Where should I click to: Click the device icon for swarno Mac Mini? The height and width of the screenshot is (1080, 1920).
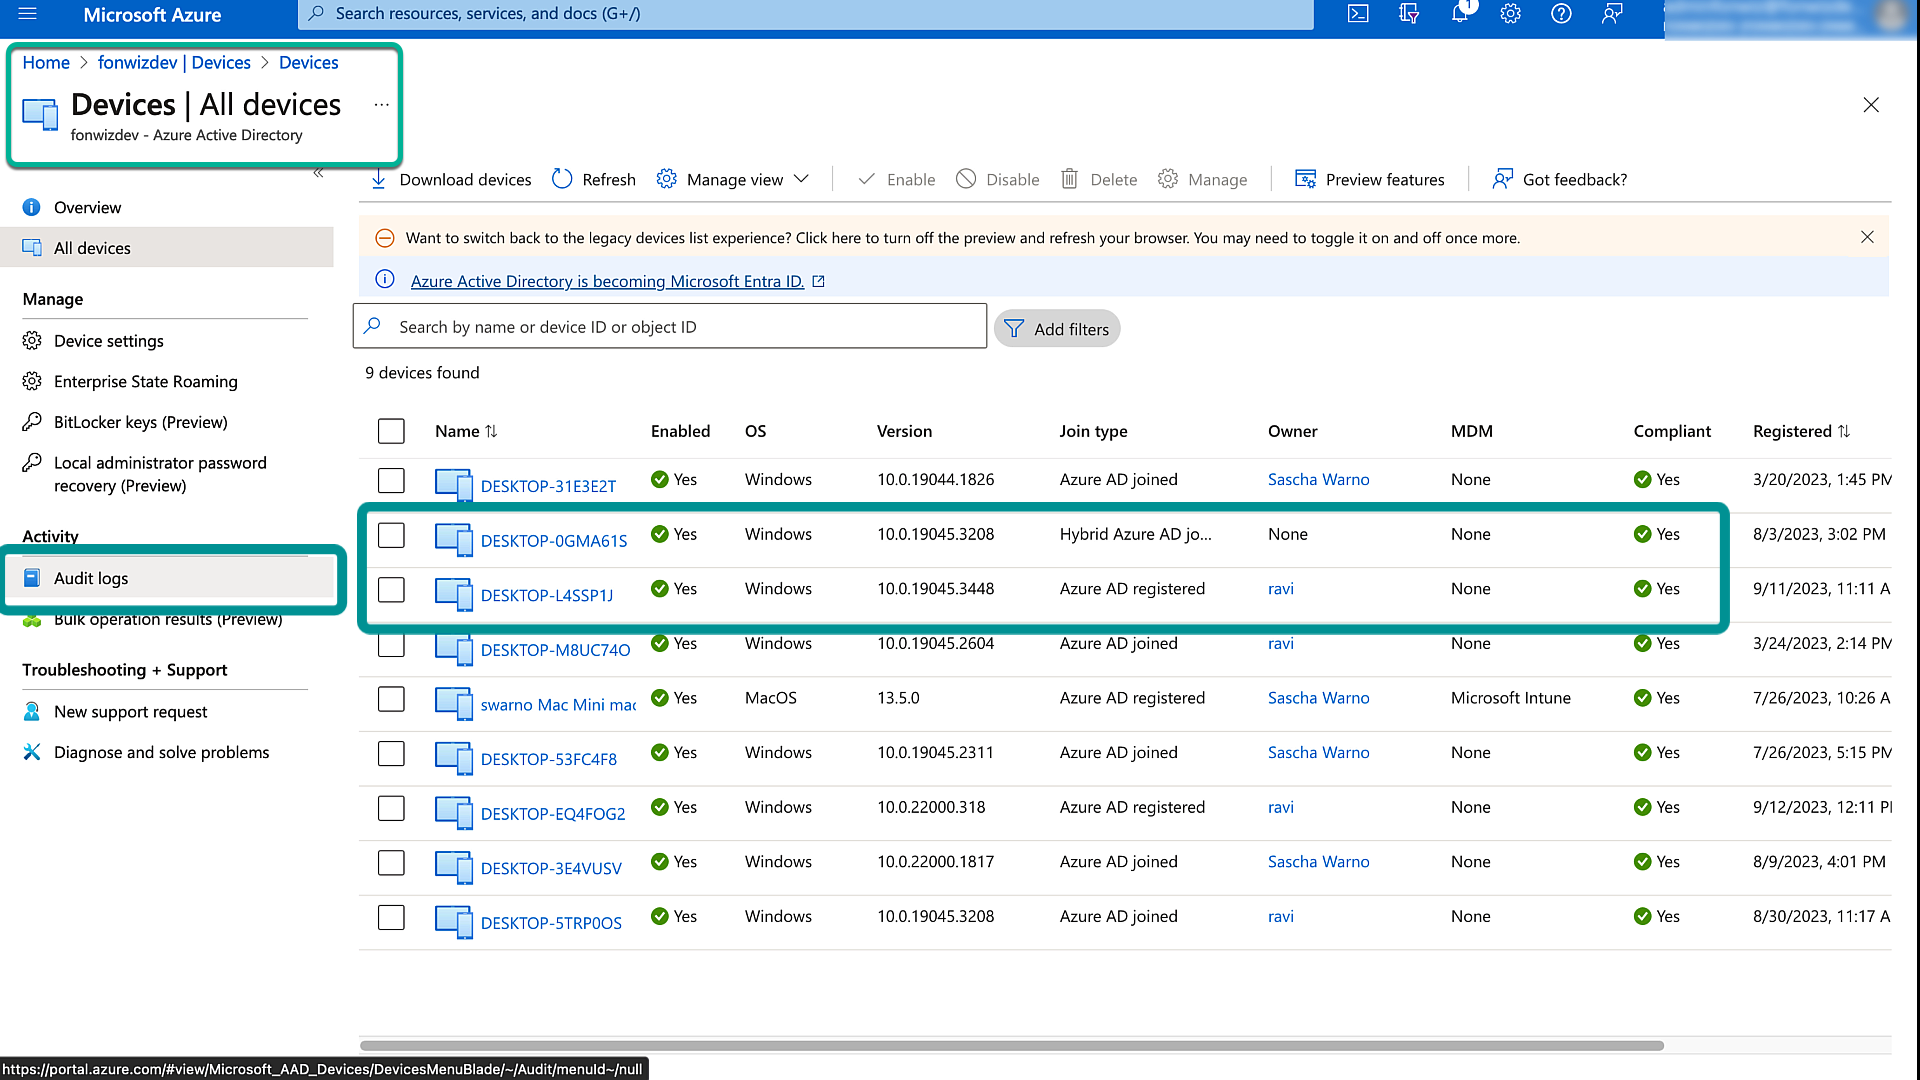(x=454, y=703)
